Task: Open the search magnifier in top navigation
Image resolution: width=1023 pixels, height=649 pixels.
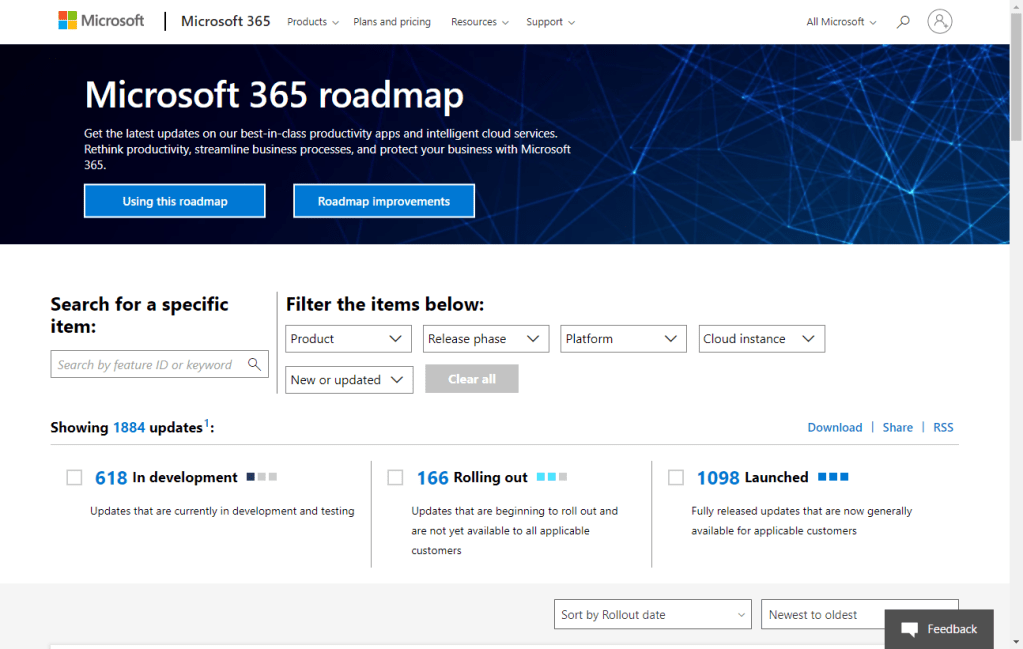Action: [x=903, y=21]
